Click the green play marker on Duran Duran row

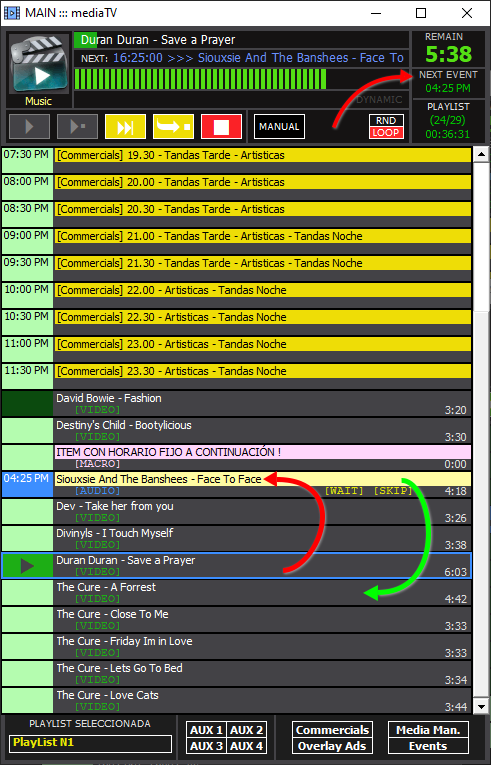click(27, 566)
